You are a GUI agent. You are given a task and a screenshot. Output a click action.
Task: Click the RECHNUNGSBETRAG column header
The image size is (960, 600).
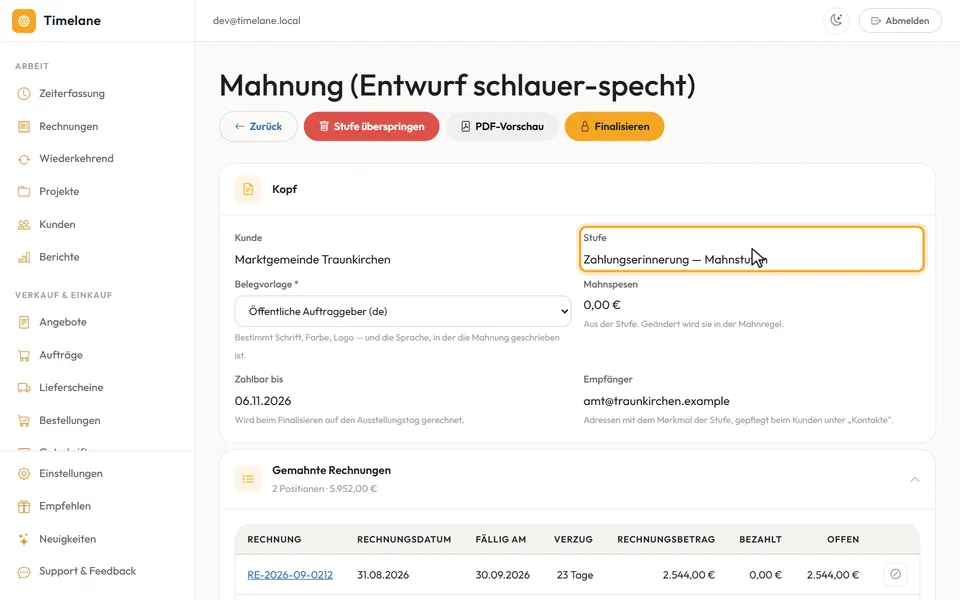666,539
